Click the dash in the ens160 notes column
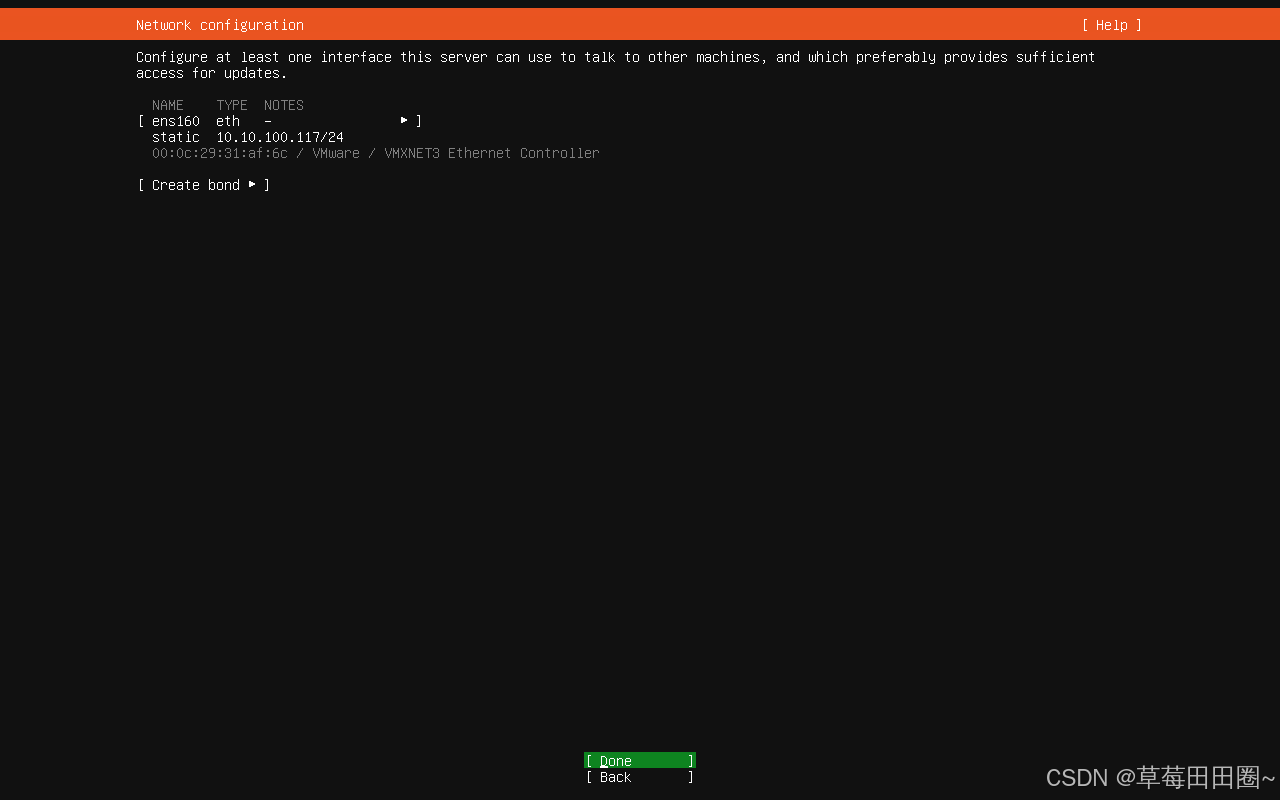The image size is (1280, 800). pyautogui.click(x=267, y=121)
